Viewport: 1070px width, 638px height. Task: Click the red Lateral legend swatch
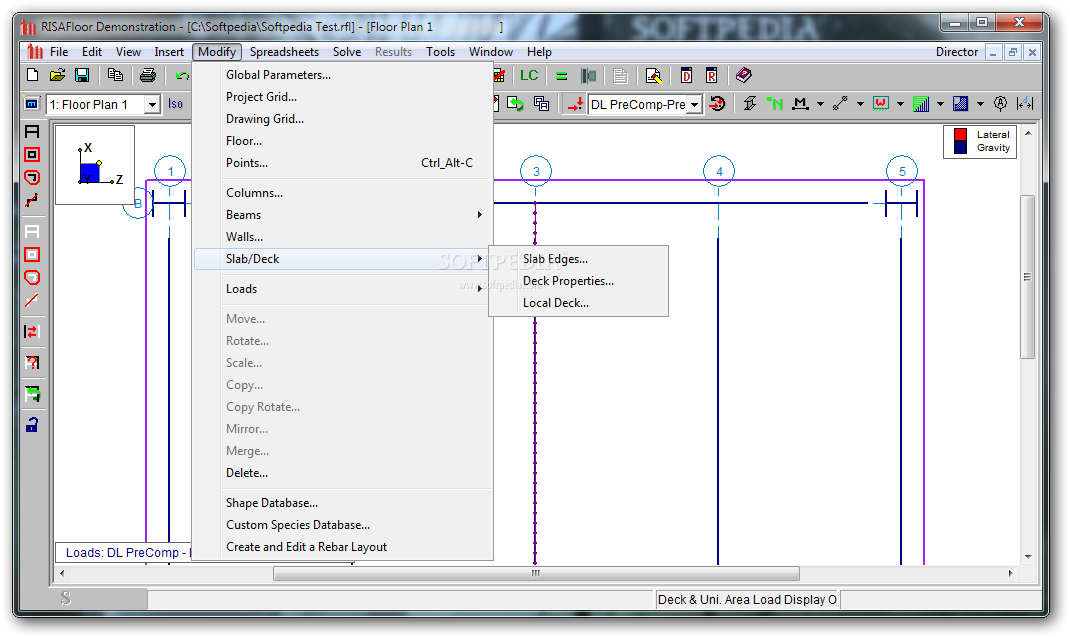[960, 134]
